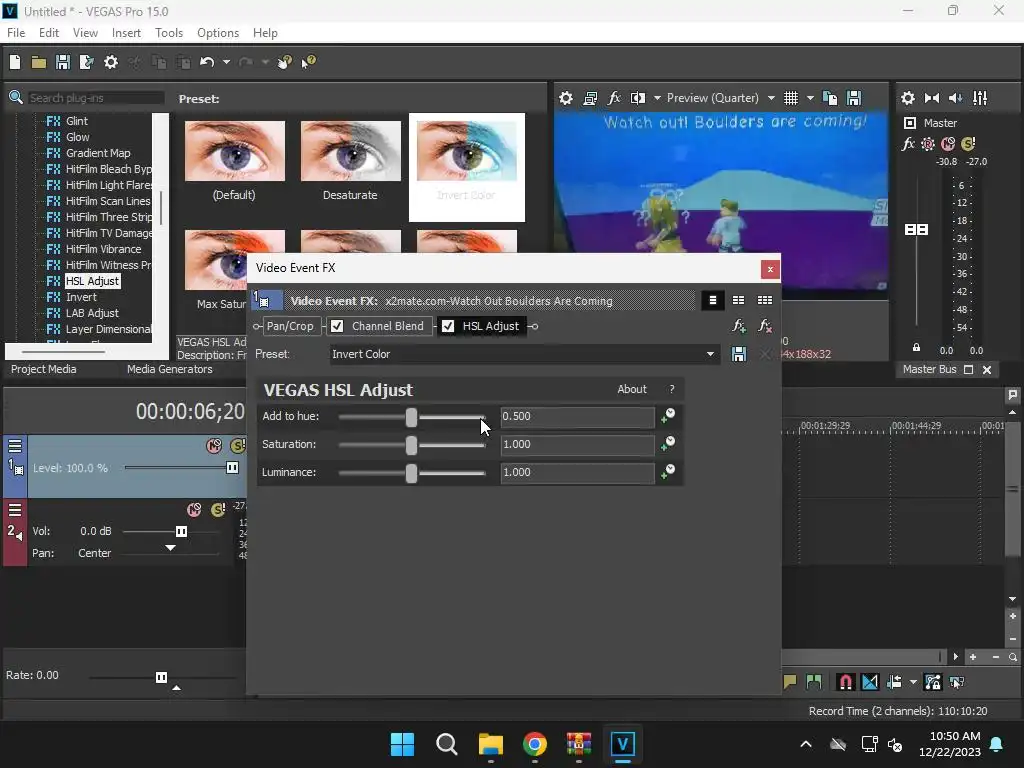Click About in VEGAS HSL Adjust
Viewport: 1024px width, 768px height.
(x=632, y=389)
